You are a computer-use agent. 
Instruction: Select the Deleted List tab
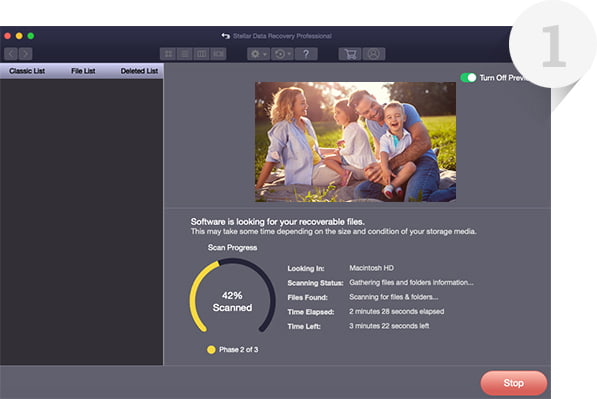139,71
